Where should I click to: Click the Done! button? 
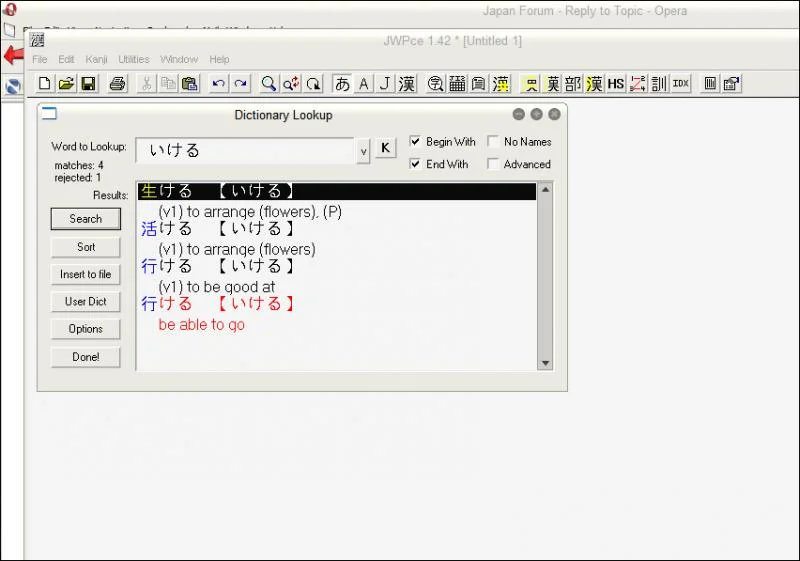tap(86, 357)
